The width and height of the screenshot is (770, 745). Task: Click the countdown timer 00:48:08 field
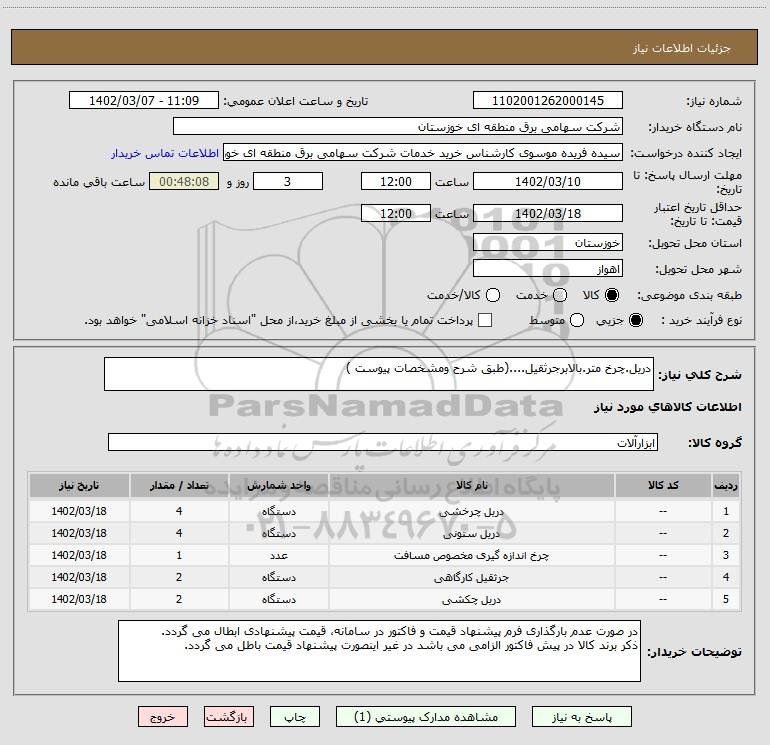click(x=184, y=182)
